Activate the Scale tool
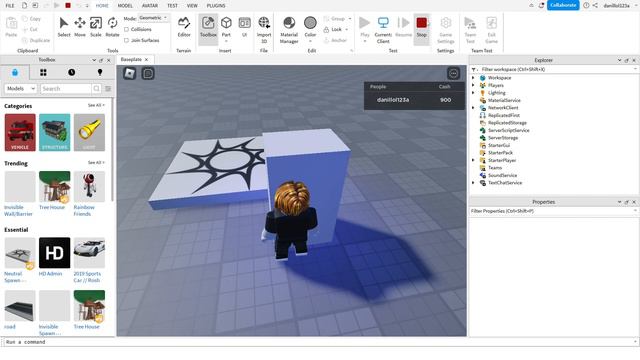 [x=96, y=27]
